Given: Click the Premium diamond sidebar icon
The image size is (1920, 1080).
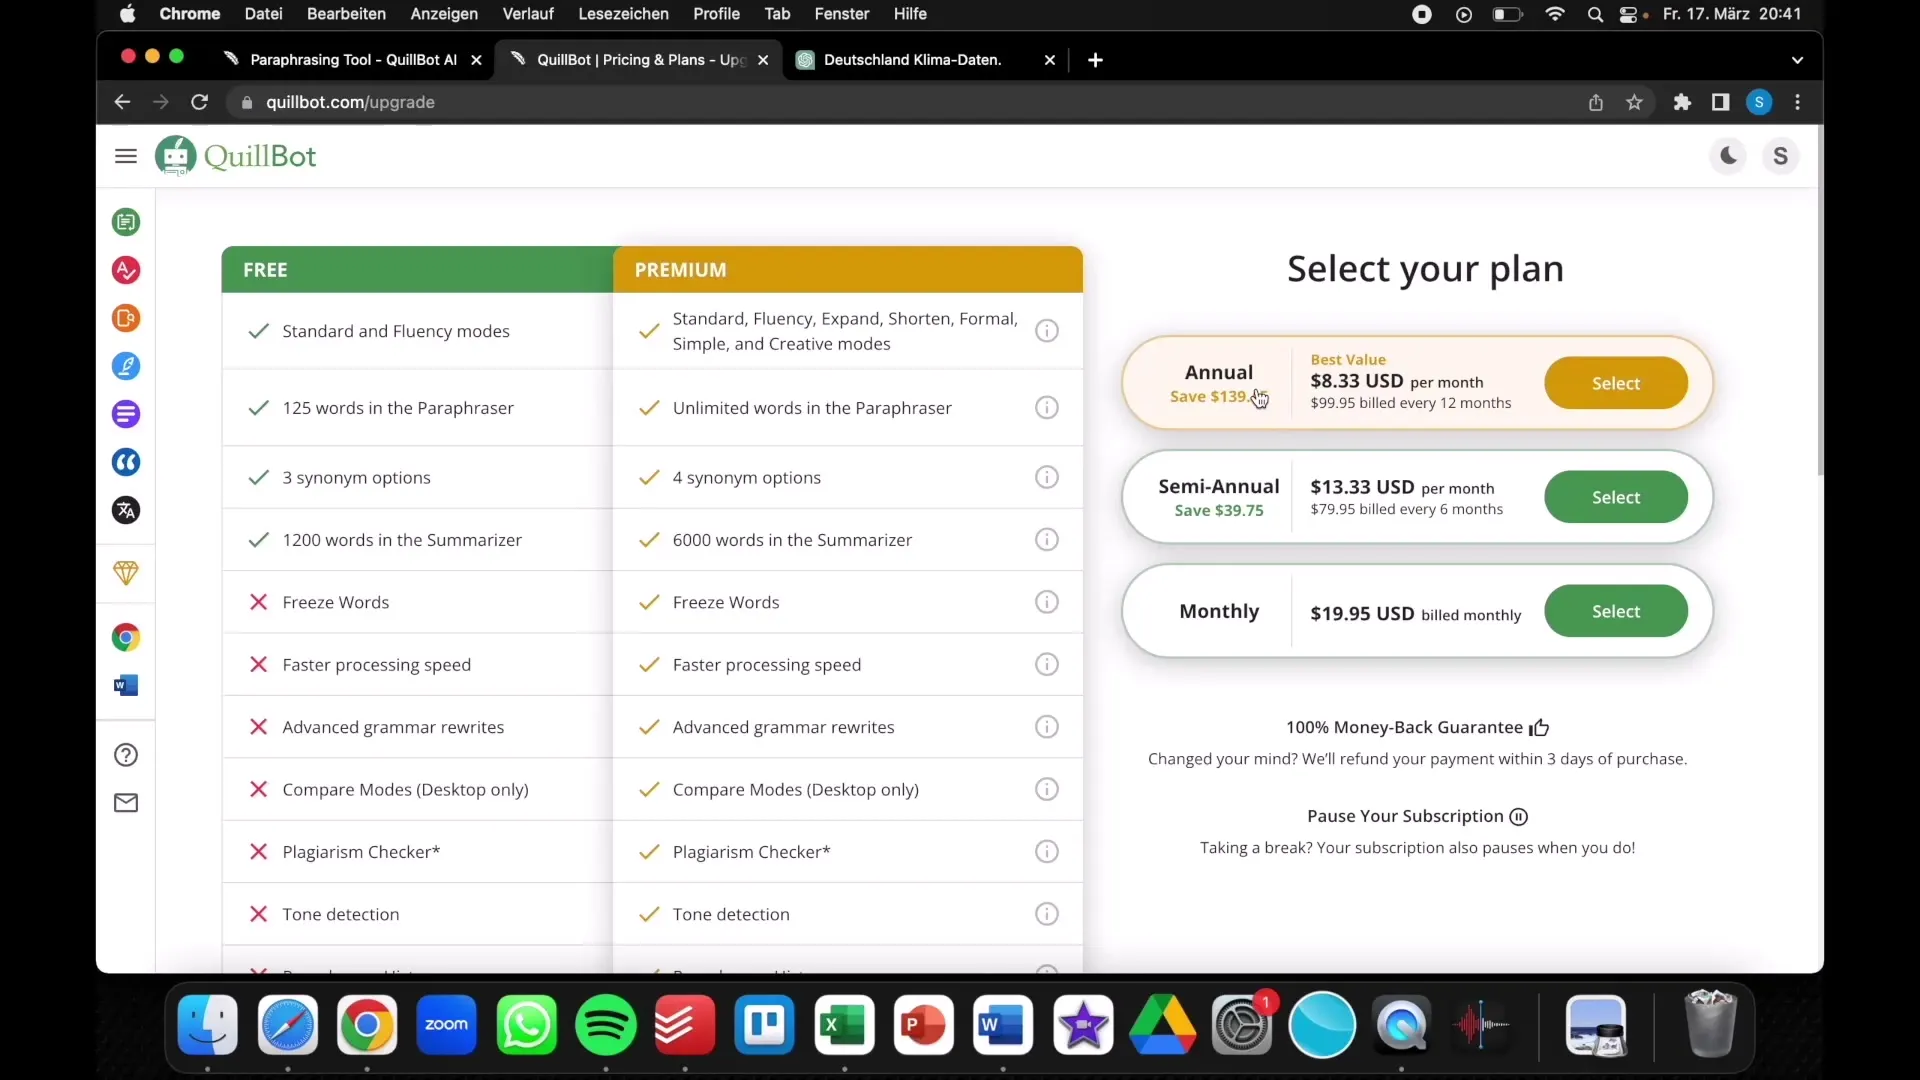Looking at the screenshot, I should click(x=126, y=573).
